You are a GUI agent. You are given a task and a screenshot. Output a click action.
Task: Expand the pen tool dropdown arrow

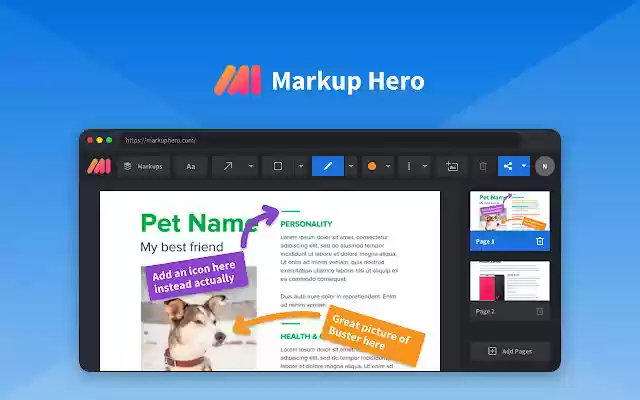pyautogui.click(x=351, y=166)
